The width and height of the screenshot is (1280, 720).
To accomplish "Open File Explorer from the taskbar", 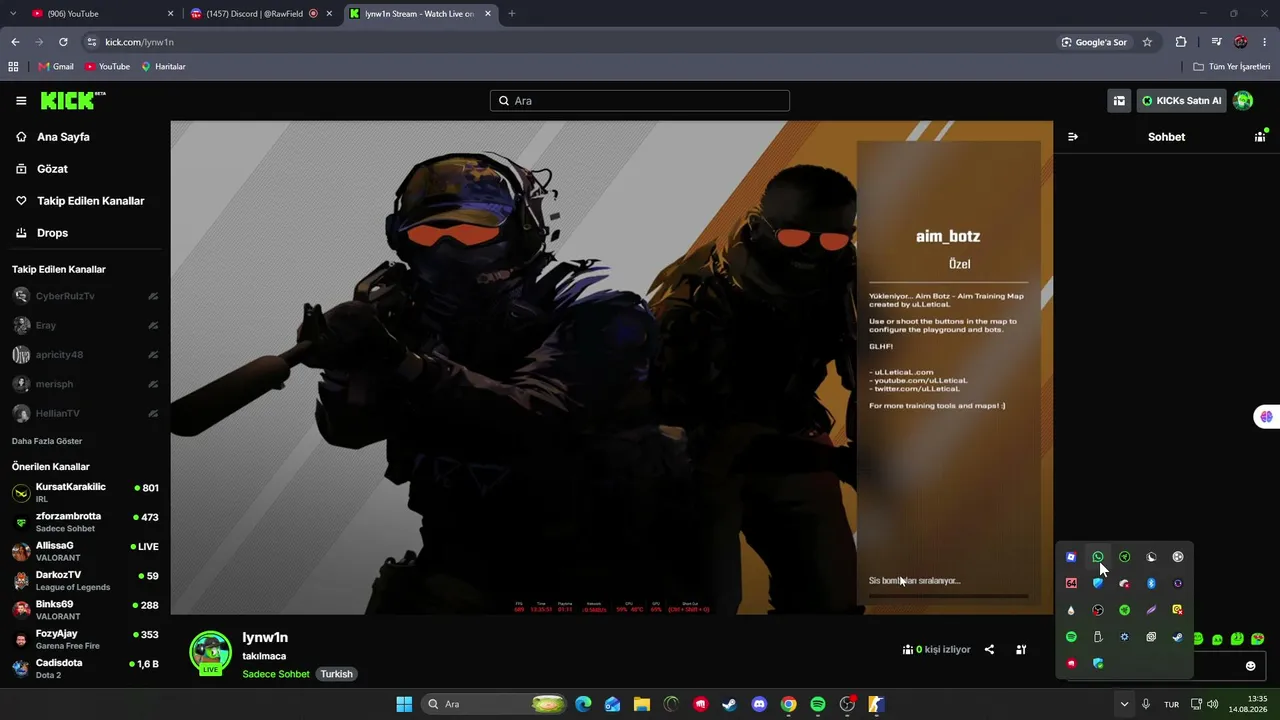I will [x=641, y=704].
